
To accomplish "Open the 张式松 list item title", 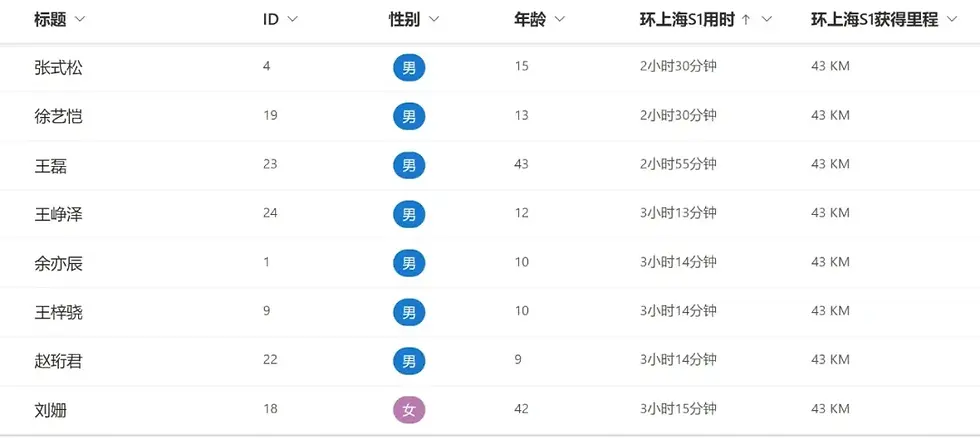I will point(58,67).
